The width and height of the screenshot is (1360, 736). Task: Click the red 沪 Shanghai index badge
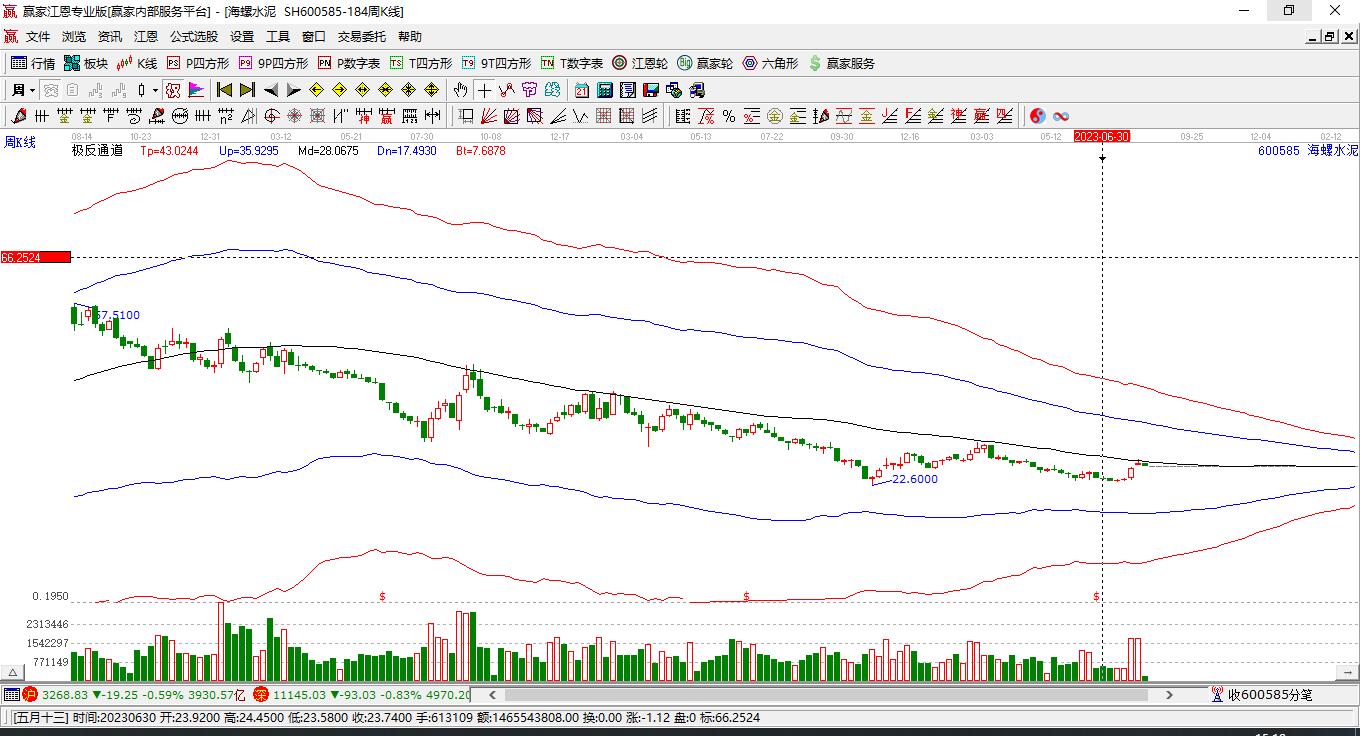pyautogui.click(x=30, y=694)
